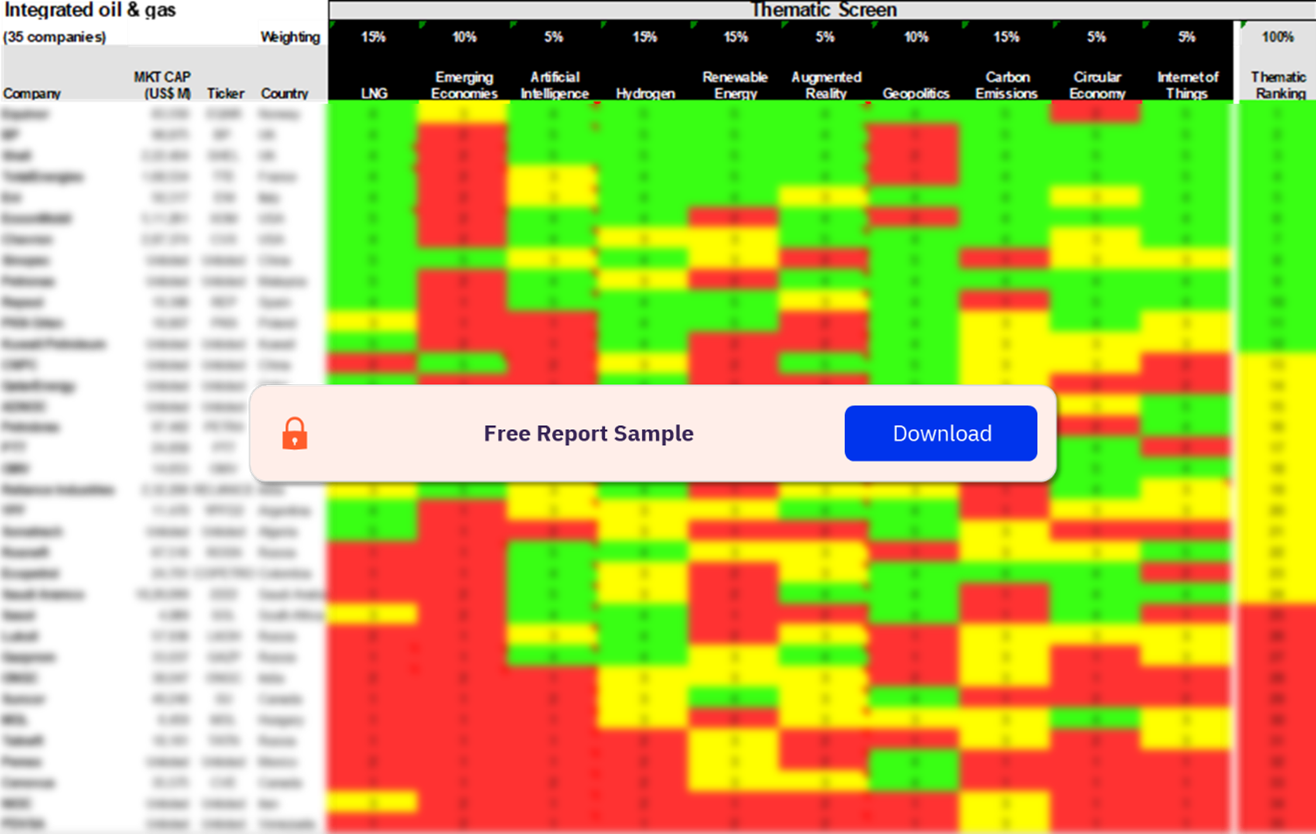Select the 'Company' column header
This screenshot has width=1316, height=834.
32,93
